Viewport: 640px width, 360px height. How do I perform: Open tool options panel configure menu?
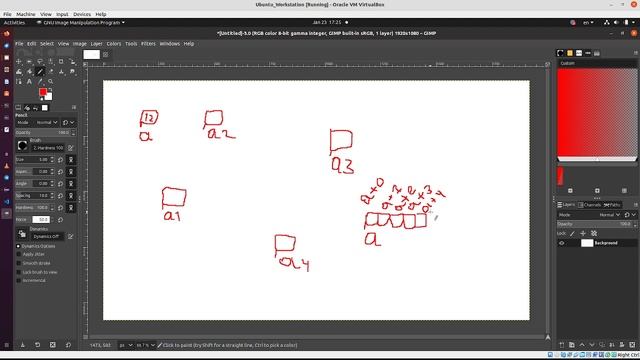(x=74, y=107)
